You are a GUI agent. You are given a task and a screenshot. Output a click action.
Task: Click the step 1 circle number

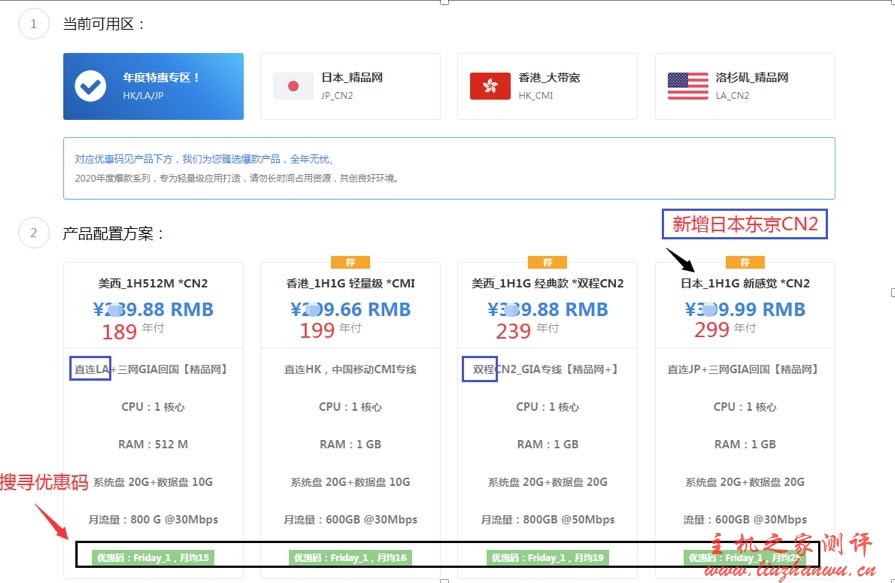(x=33, y=24)
